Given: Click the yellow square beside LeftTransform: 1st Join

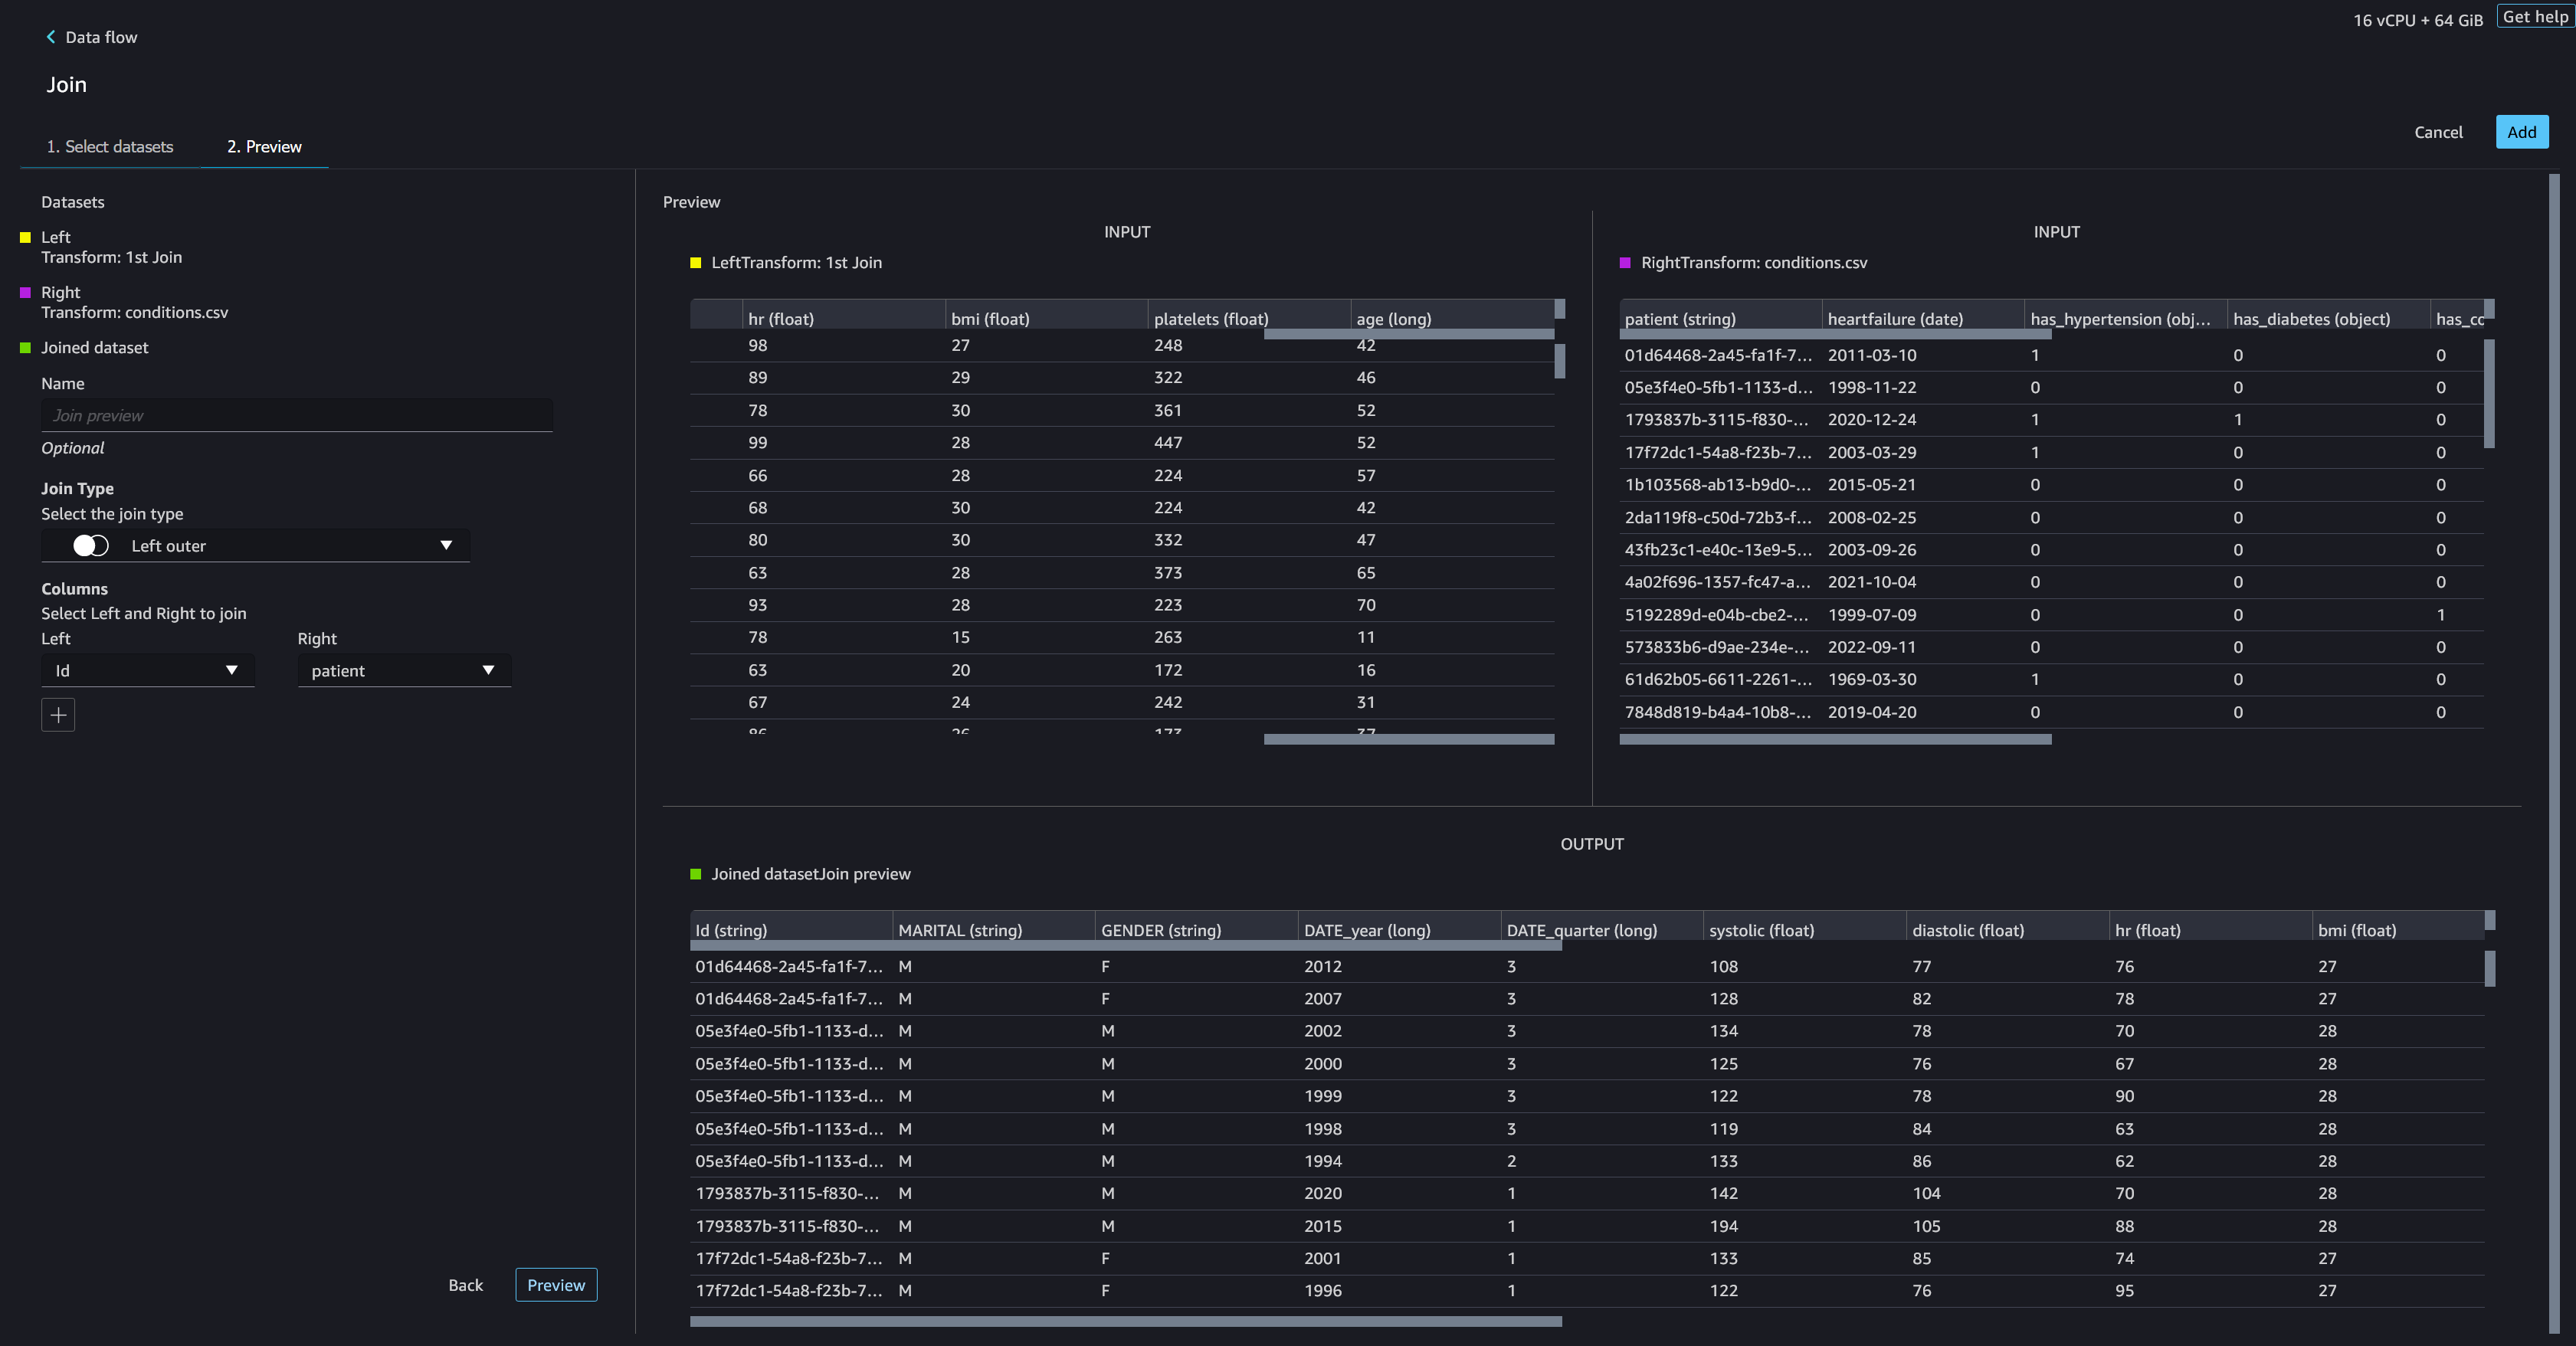Looking at the screenshot, I should (696, 263).
